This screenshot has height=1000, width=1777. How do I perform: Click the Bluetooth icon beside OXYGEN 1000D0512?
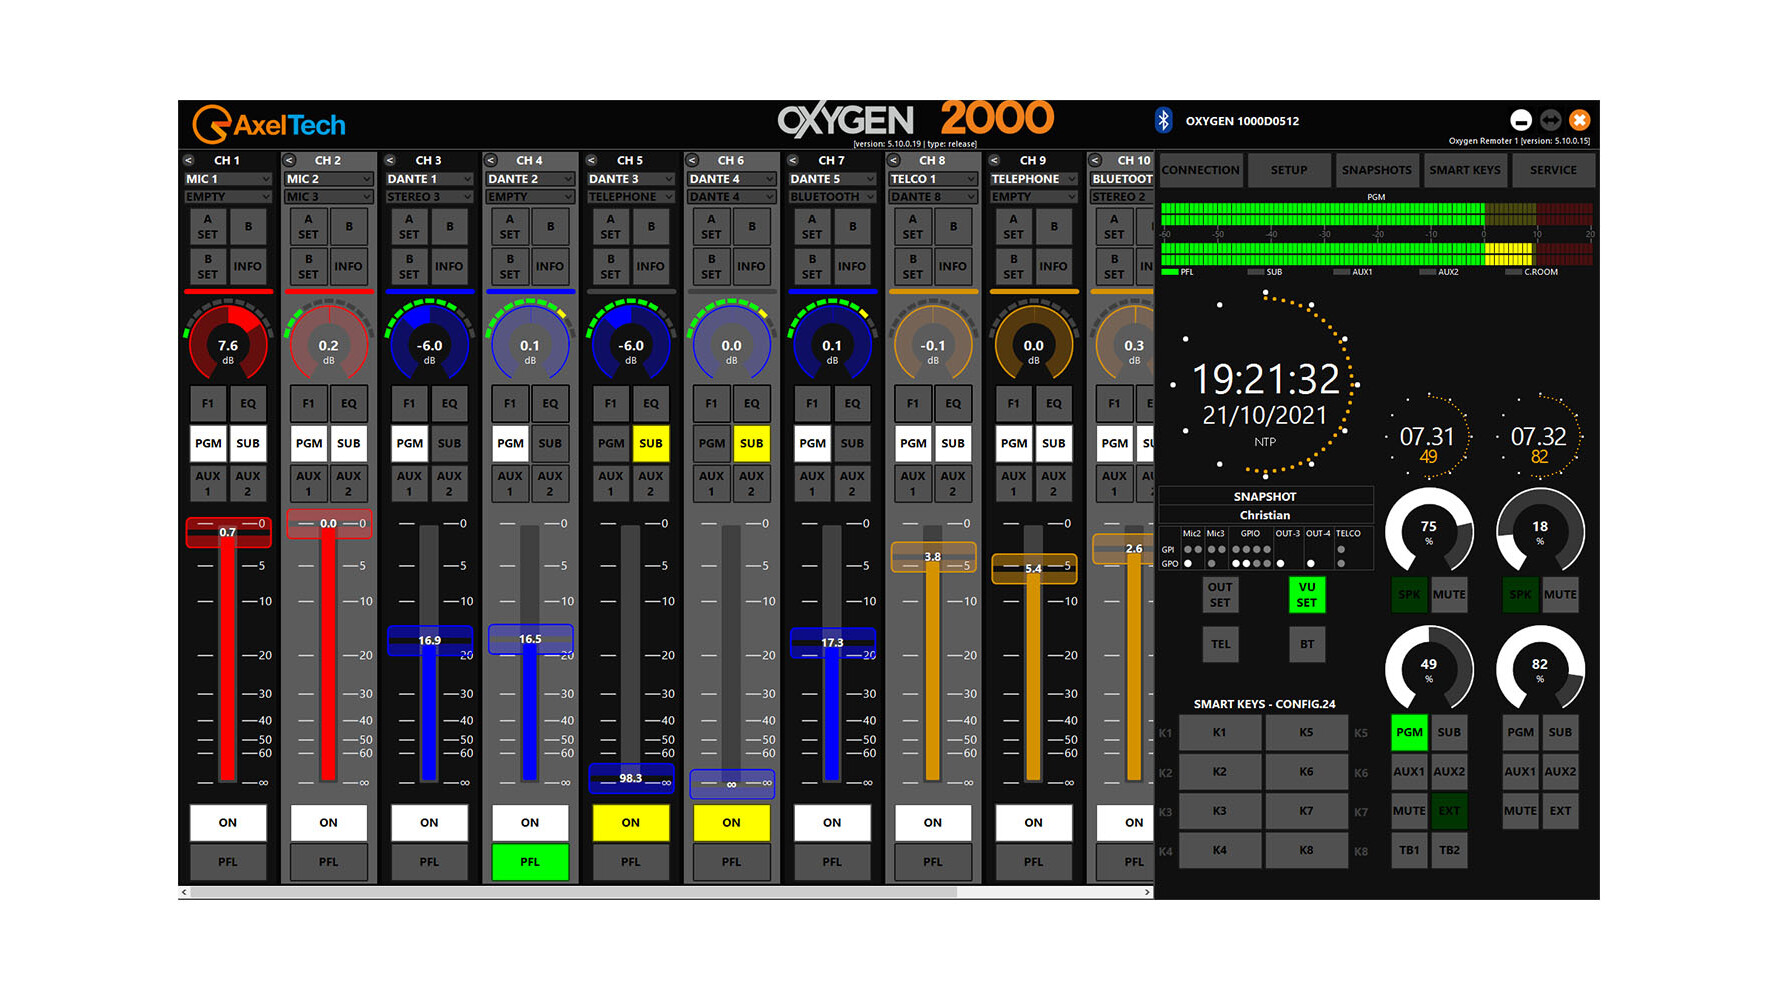1163,121
